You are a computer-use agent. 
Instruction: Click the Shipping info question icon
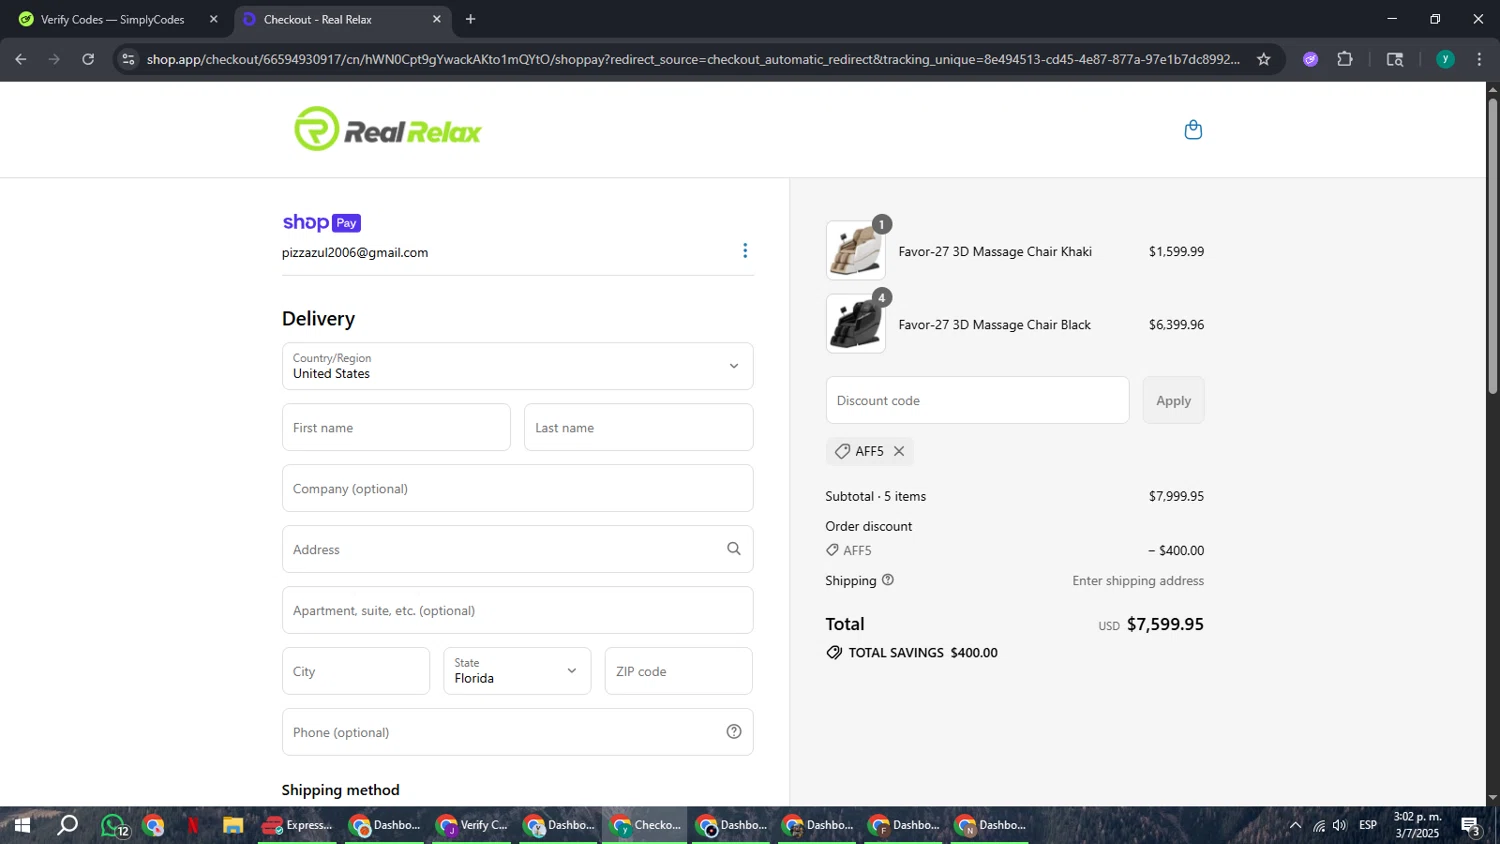(888, 580)
